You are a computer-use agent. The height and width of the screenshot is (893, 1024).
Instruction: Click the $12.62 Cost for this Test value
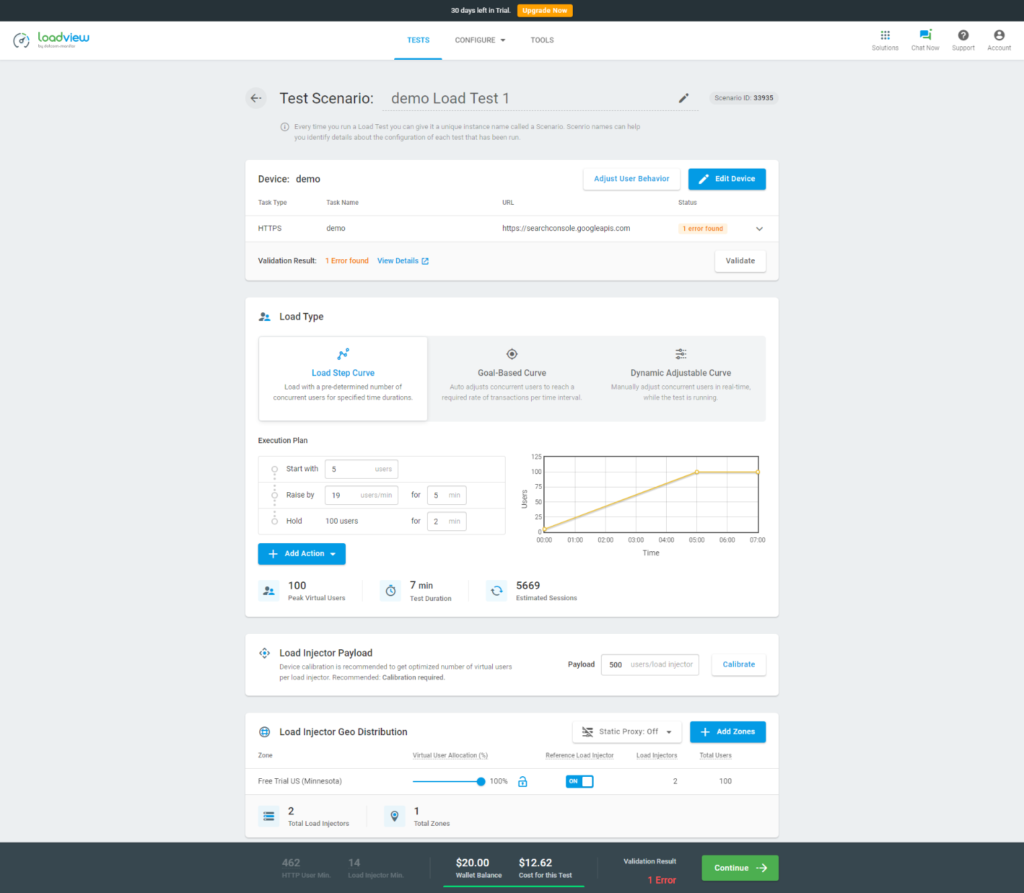tap(536, 863)
